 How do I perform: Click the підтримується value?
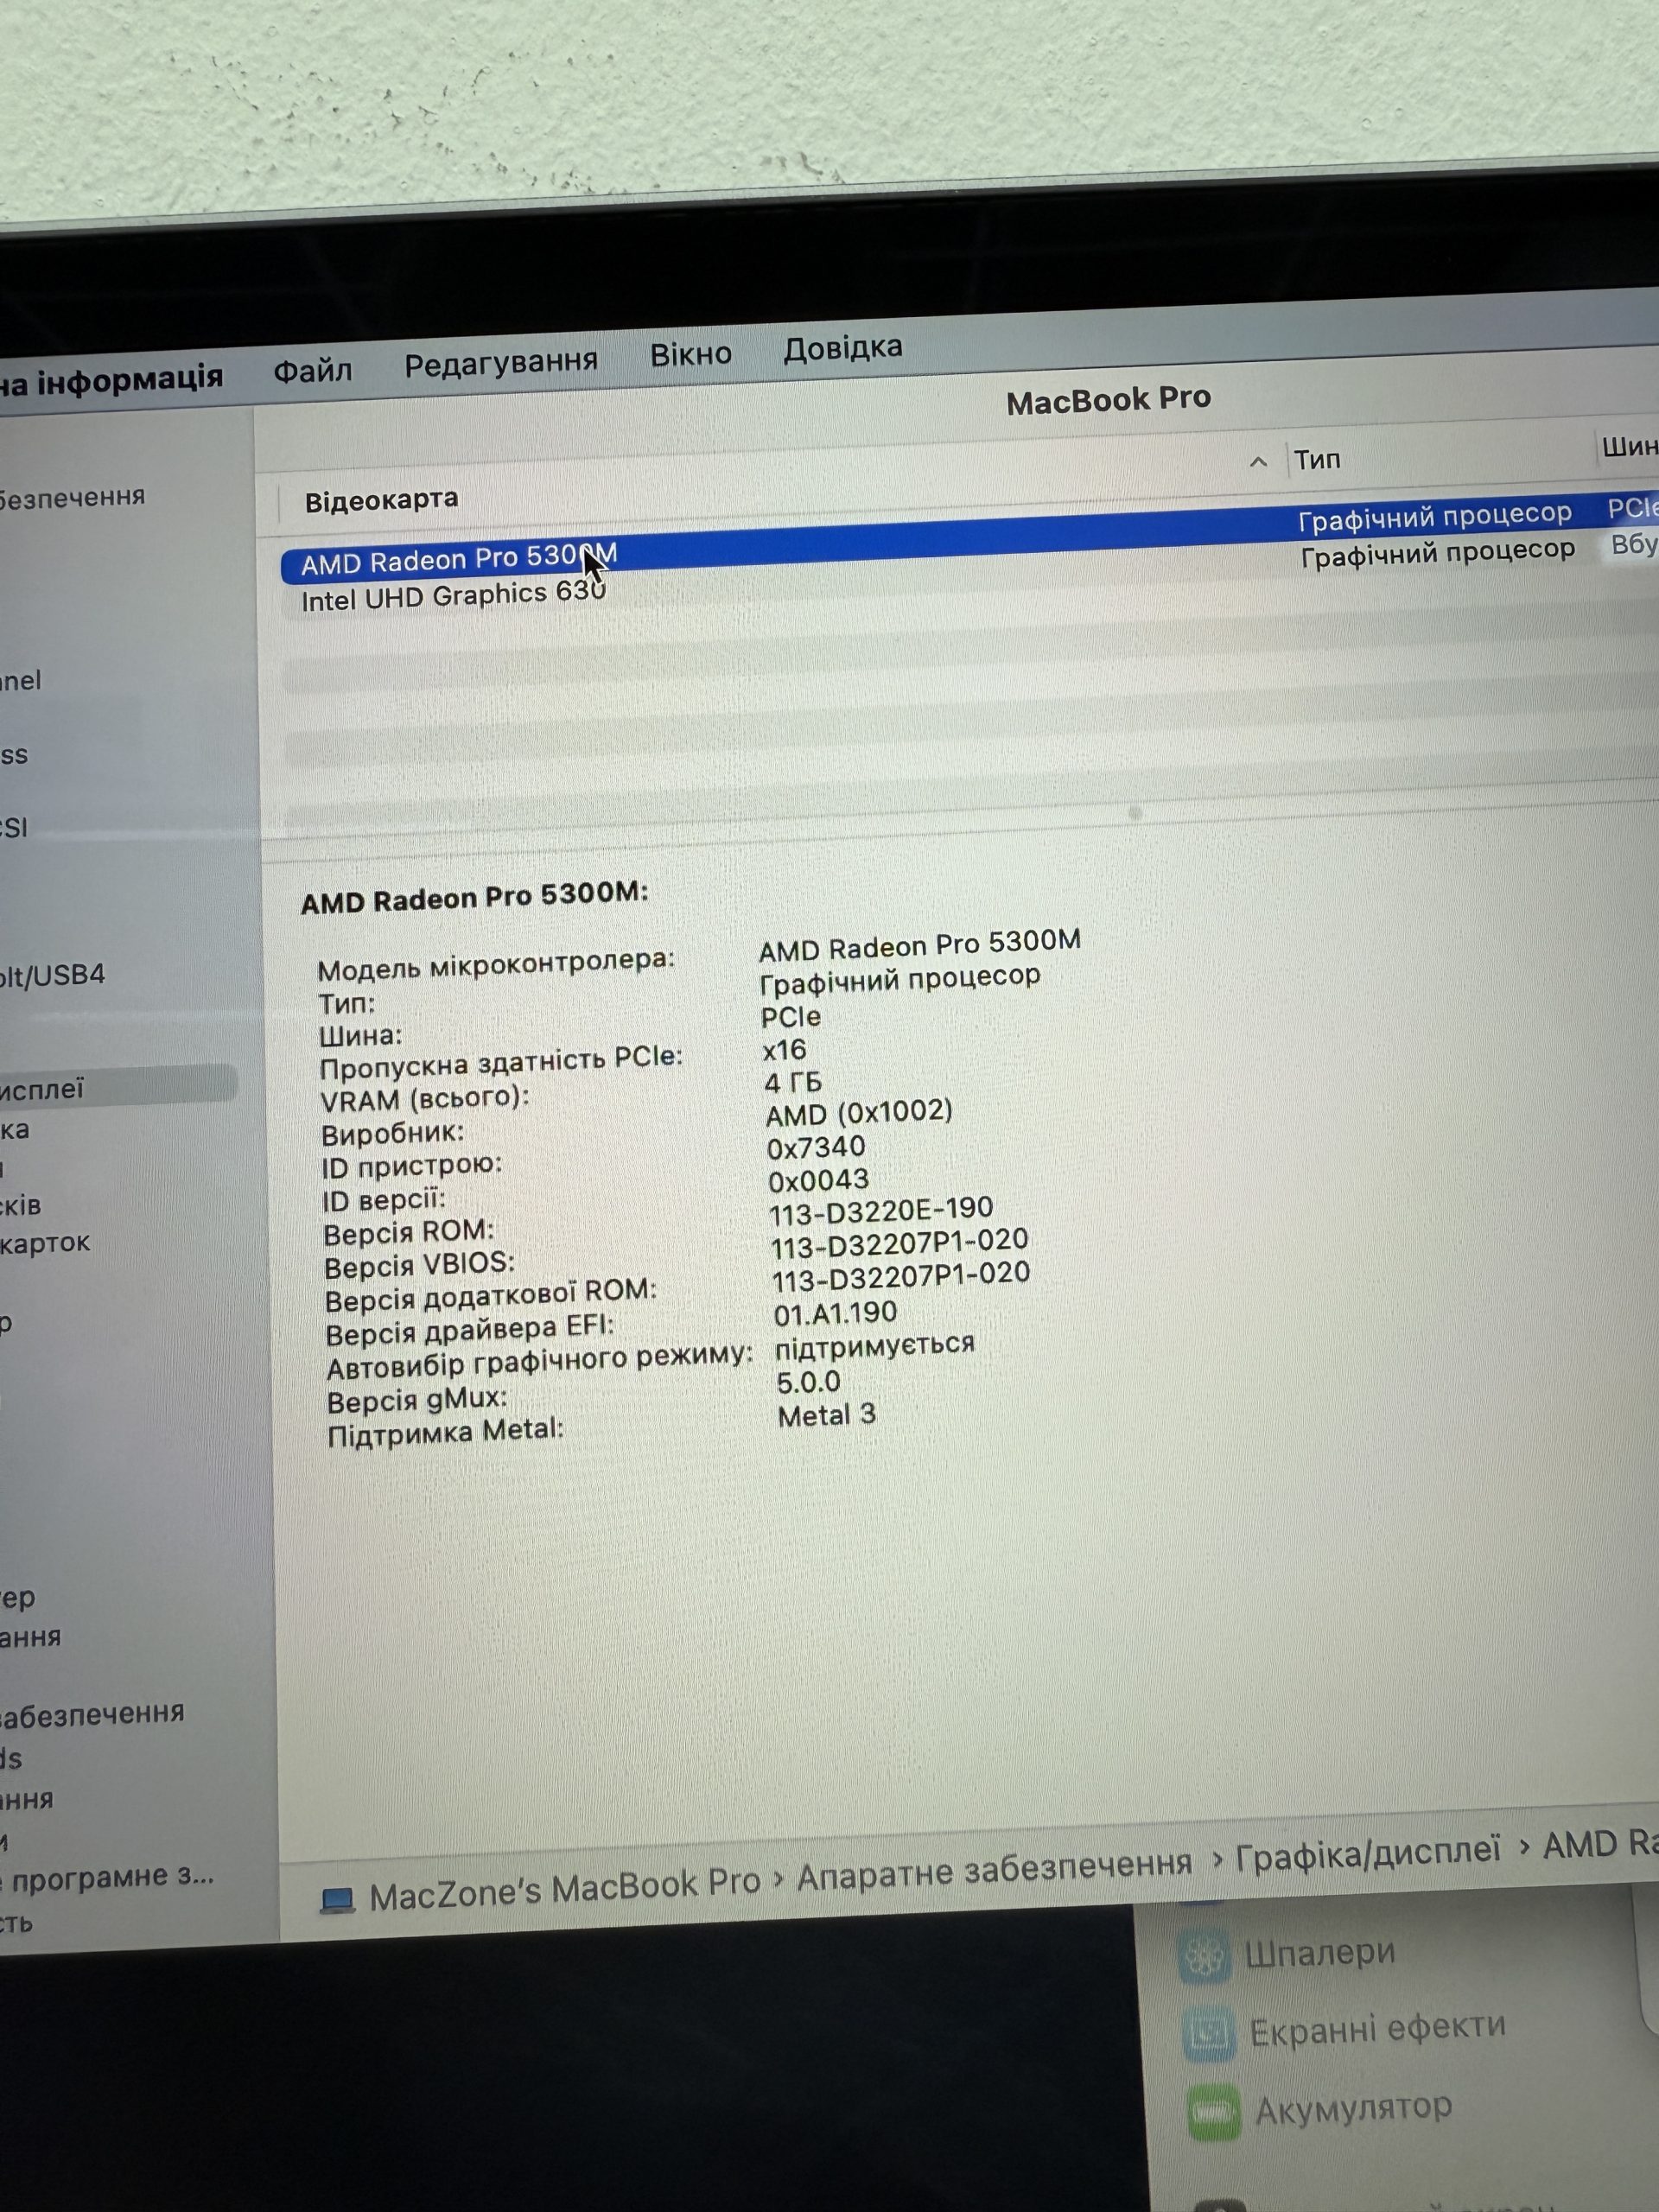tap(875, 1346)
